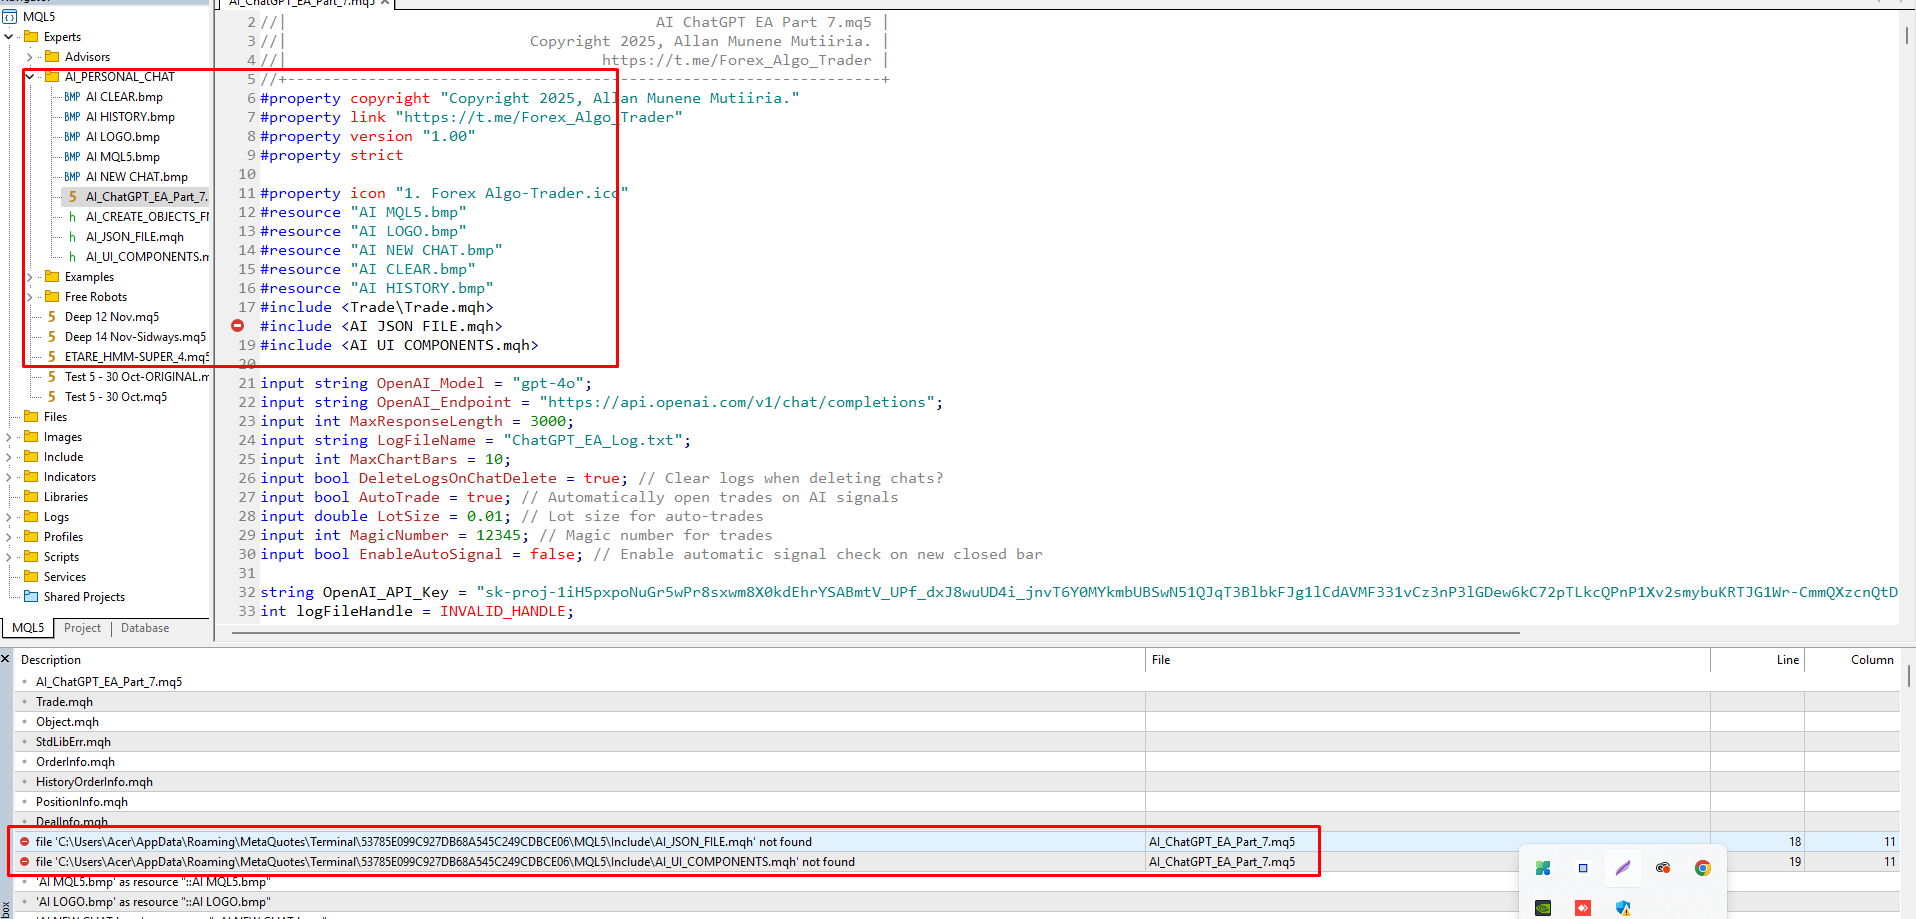Expand the Examples folder

[30, 277]
